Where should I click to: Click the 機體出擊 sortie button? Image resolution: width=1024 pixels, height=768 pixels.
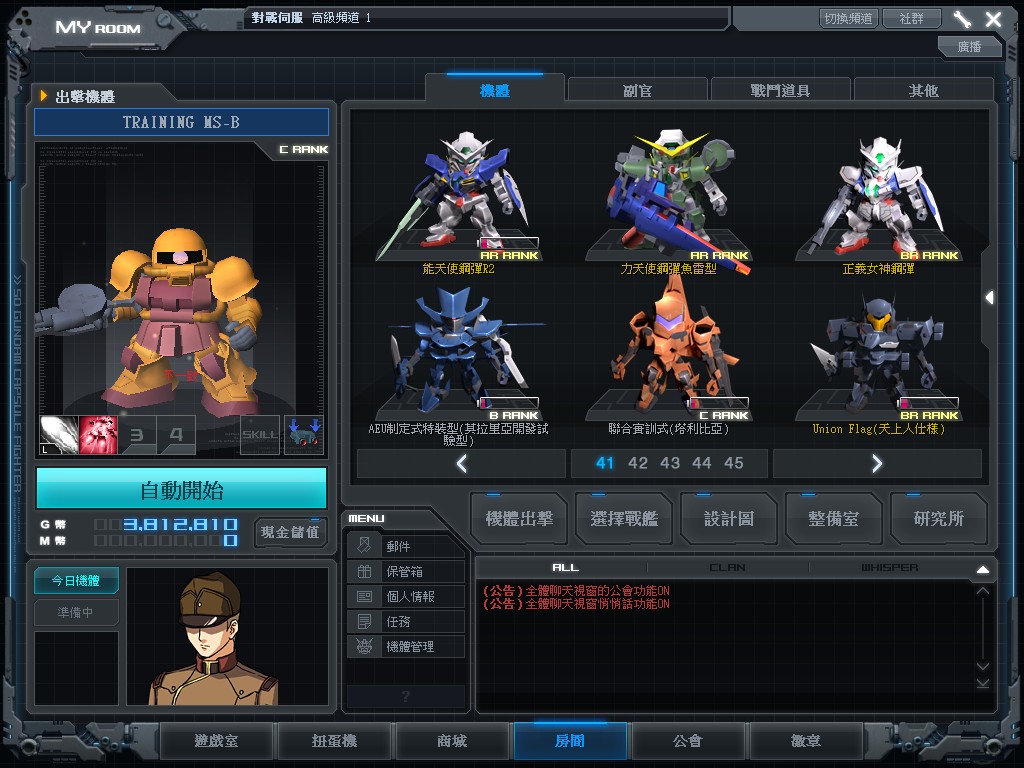pos(519,519)
